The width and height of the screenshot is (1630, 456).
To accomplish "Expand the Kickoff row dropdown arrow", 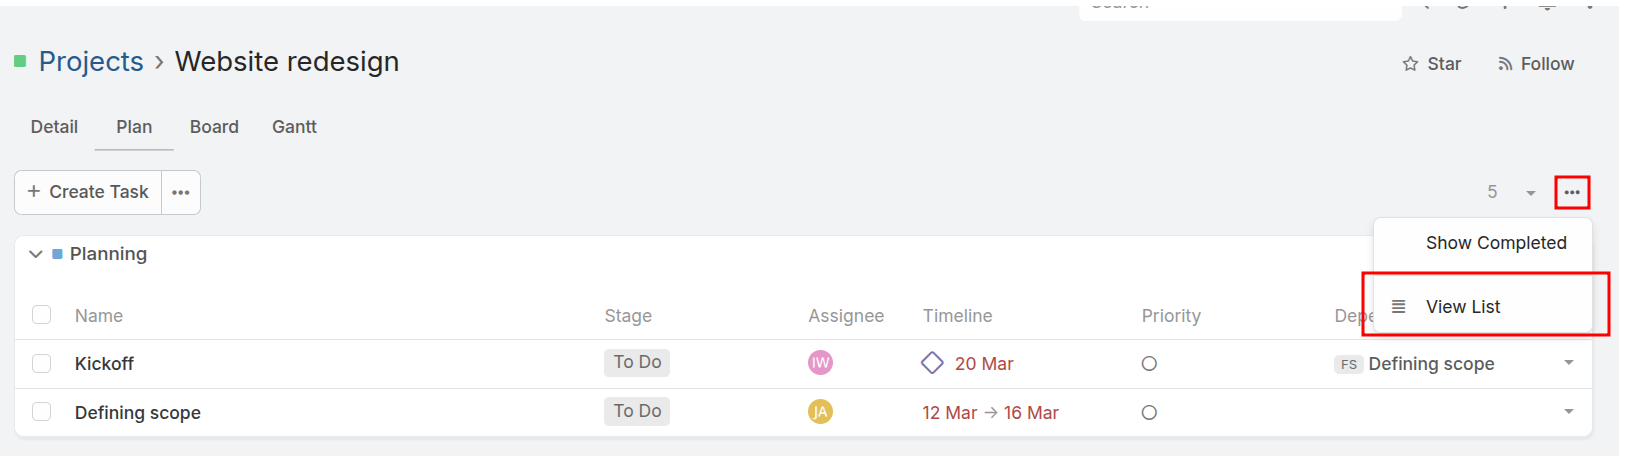I will (1568, 363).
